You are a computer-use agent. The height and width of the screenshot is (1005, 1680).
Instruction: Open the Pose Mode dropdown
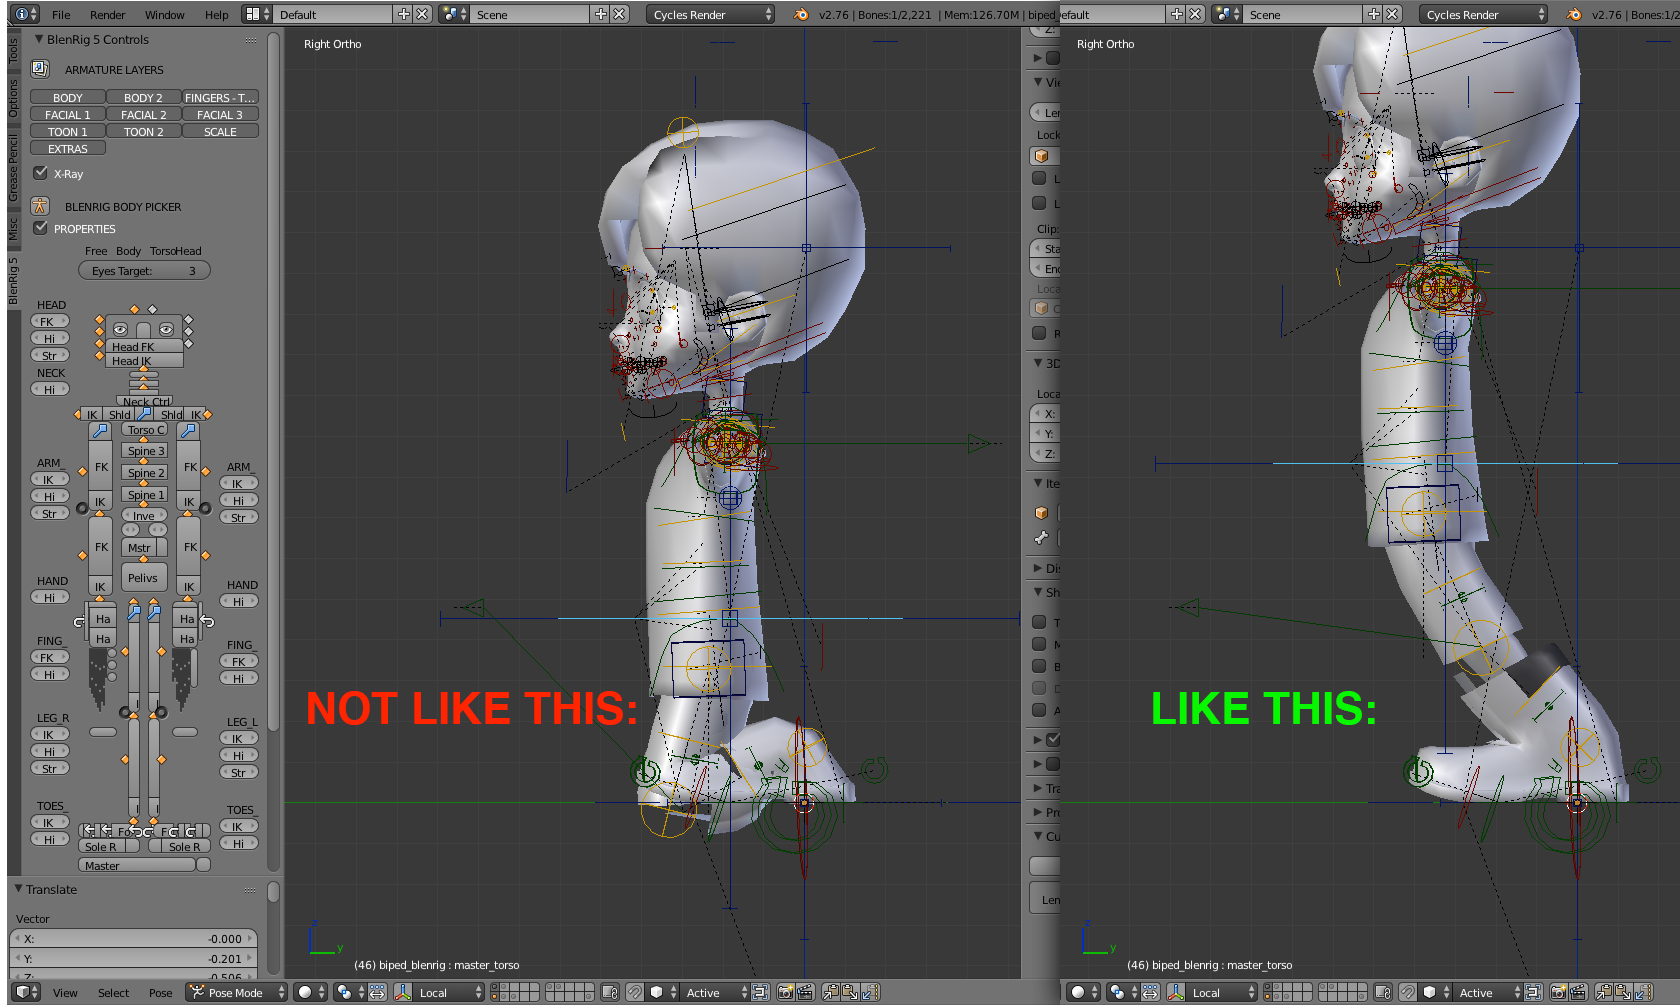click(237, 992)
